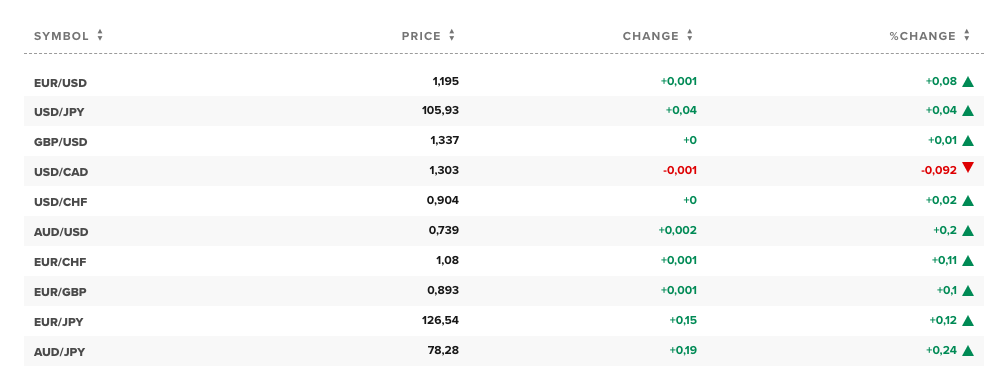The height and width of the screenshot is (392, 1008).
Task: Click the green up triangle for EUR/USD
Action: point(968,82)
